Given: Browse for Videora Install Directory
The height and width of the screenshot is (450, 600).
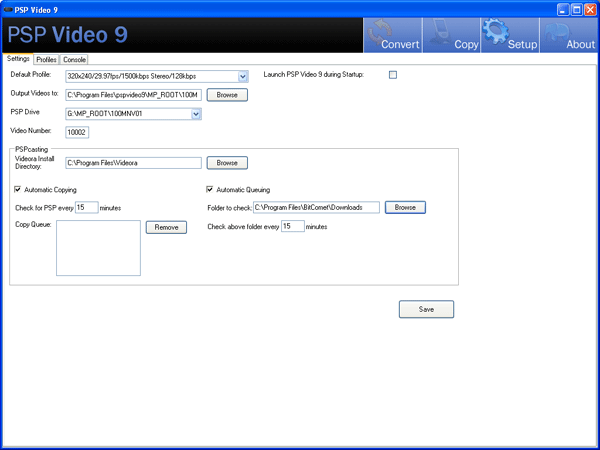Looking at the screenshot, I should [227, 163].
